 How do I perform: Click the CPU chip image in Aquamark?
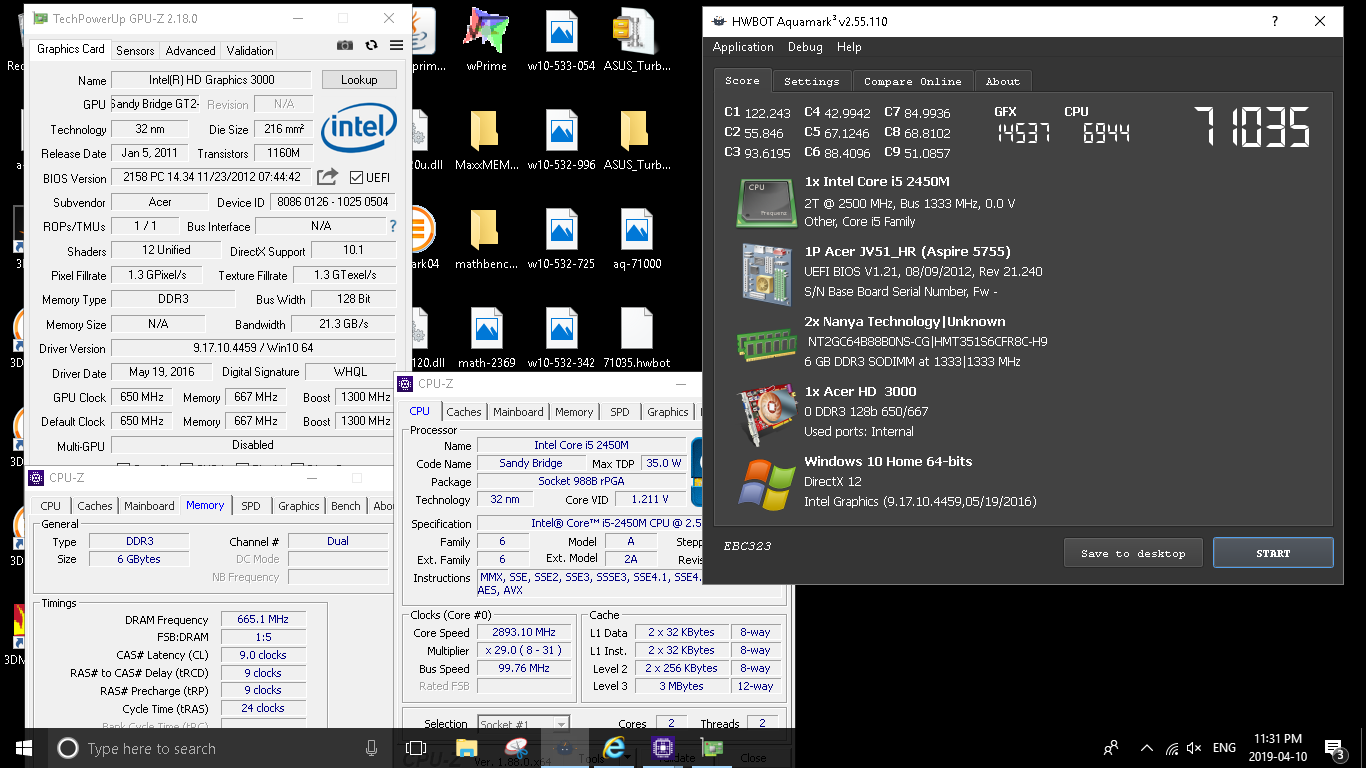pos(767,201)
